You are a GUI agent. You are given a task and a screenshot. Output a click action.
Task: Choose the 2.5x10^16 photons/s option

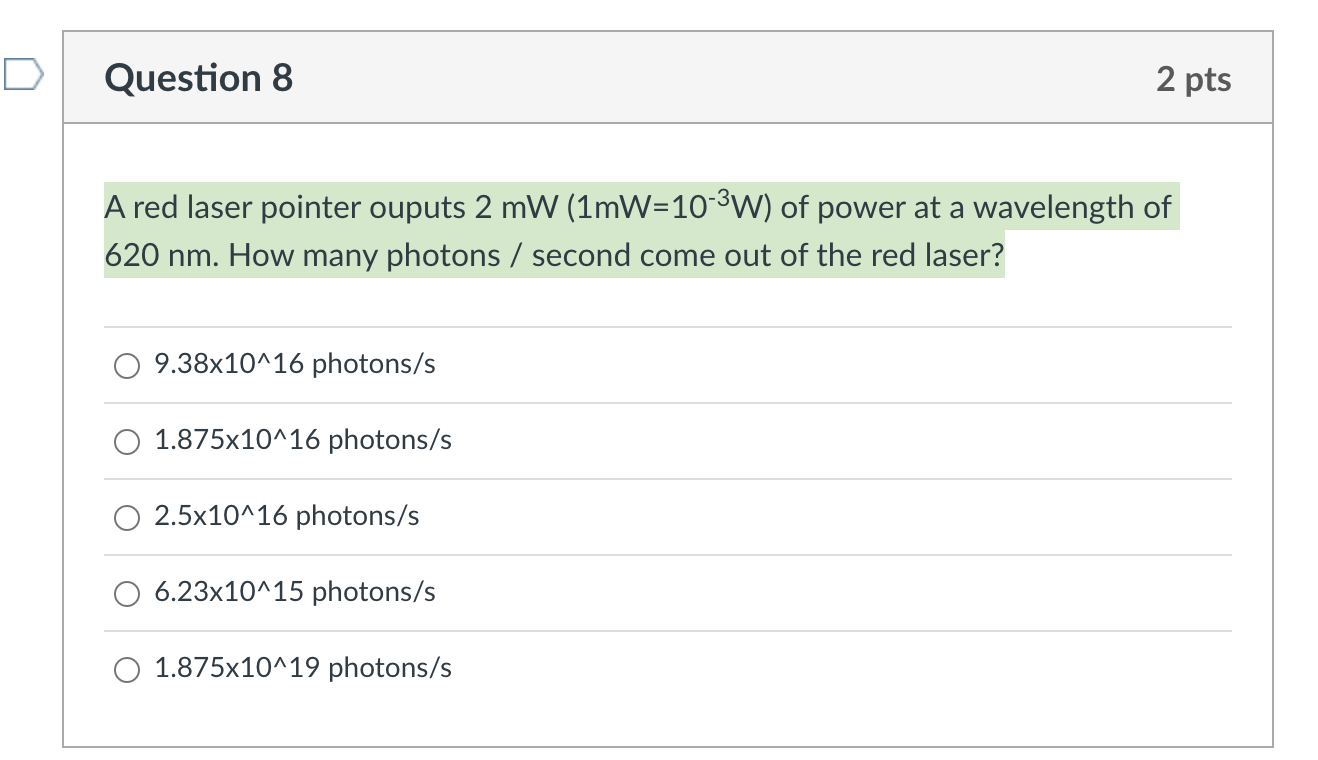pos(126,517)
